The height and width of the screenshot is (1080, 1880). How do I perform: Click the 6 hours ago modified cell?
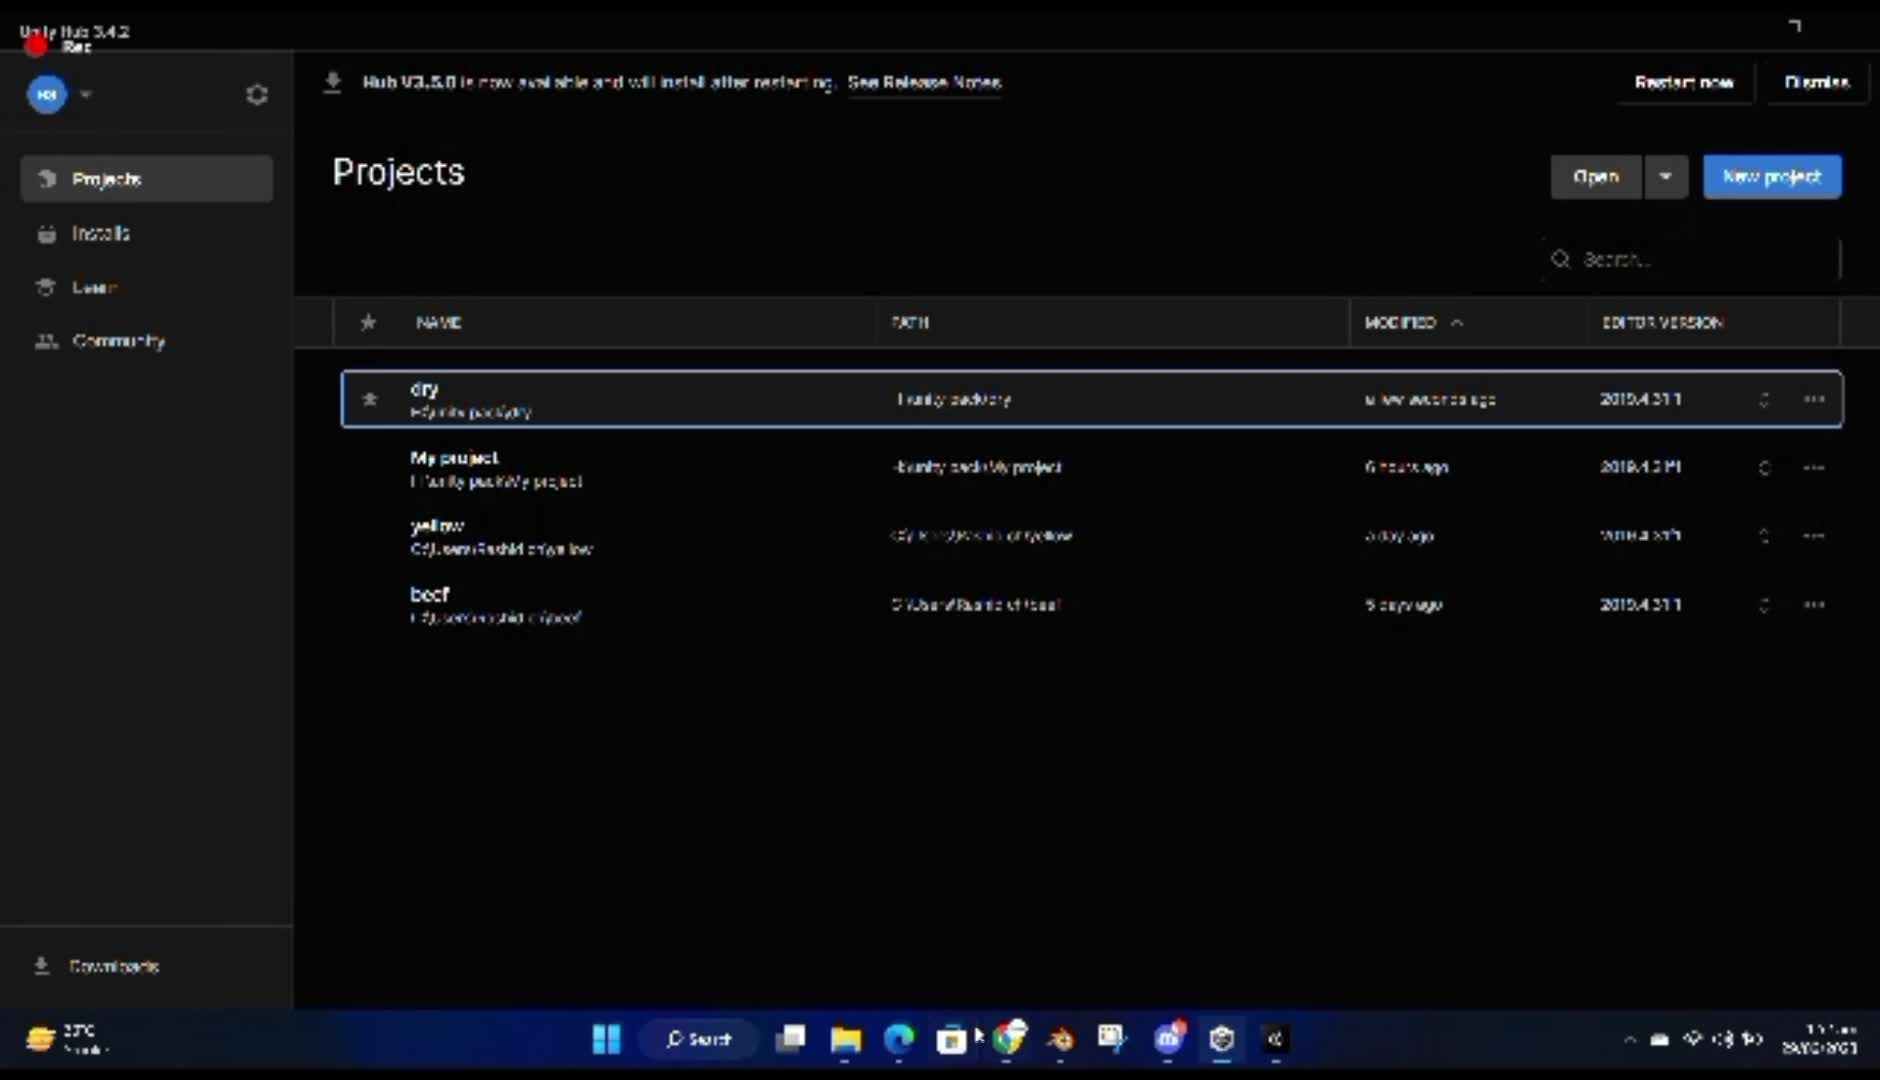coord(1406,467)
